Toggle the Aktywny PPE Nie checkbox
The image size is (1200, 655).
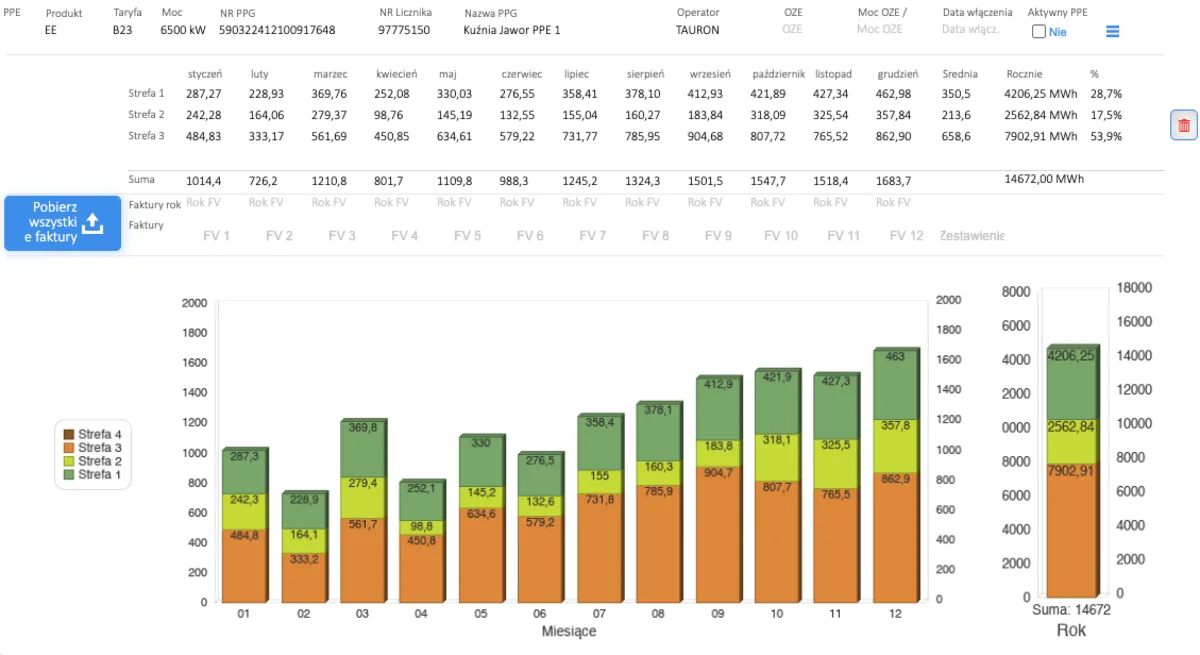tap(1039, 32)
